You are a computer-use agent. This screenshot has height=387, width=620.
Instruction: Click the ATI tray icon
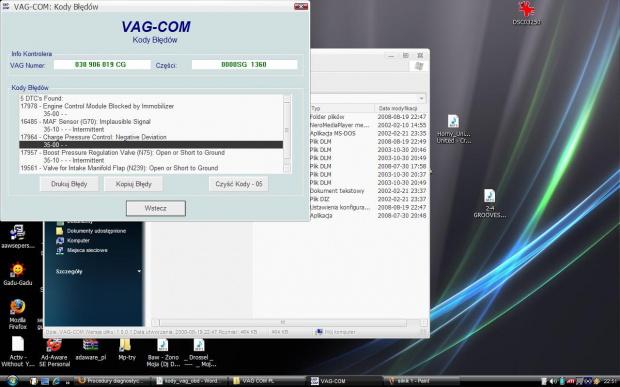pyautogui.click(x=571, y=381)
